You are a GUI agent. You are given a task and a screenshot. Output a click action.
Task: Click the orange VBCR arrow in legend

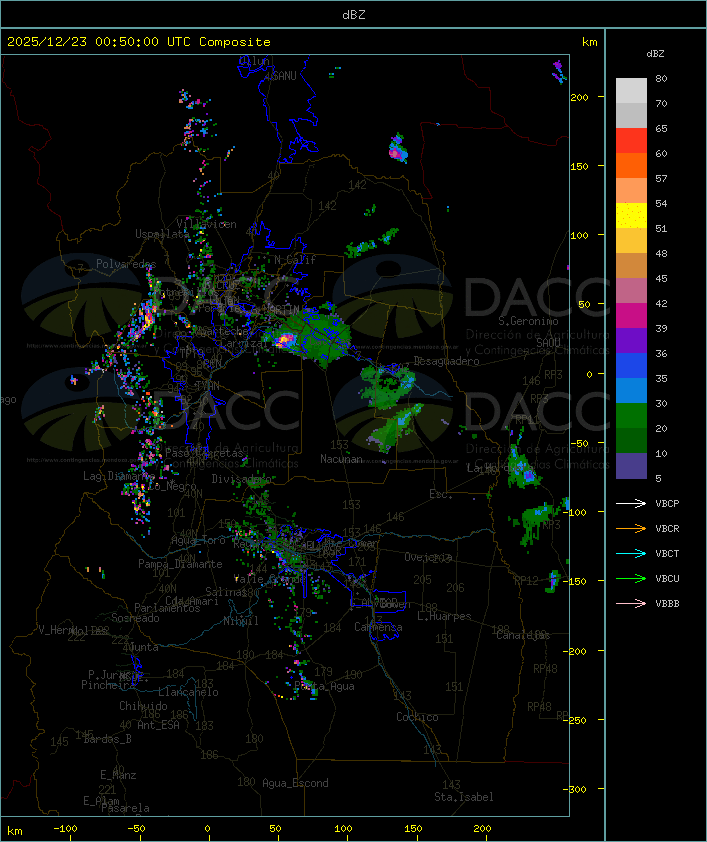(x=631, y=528)
